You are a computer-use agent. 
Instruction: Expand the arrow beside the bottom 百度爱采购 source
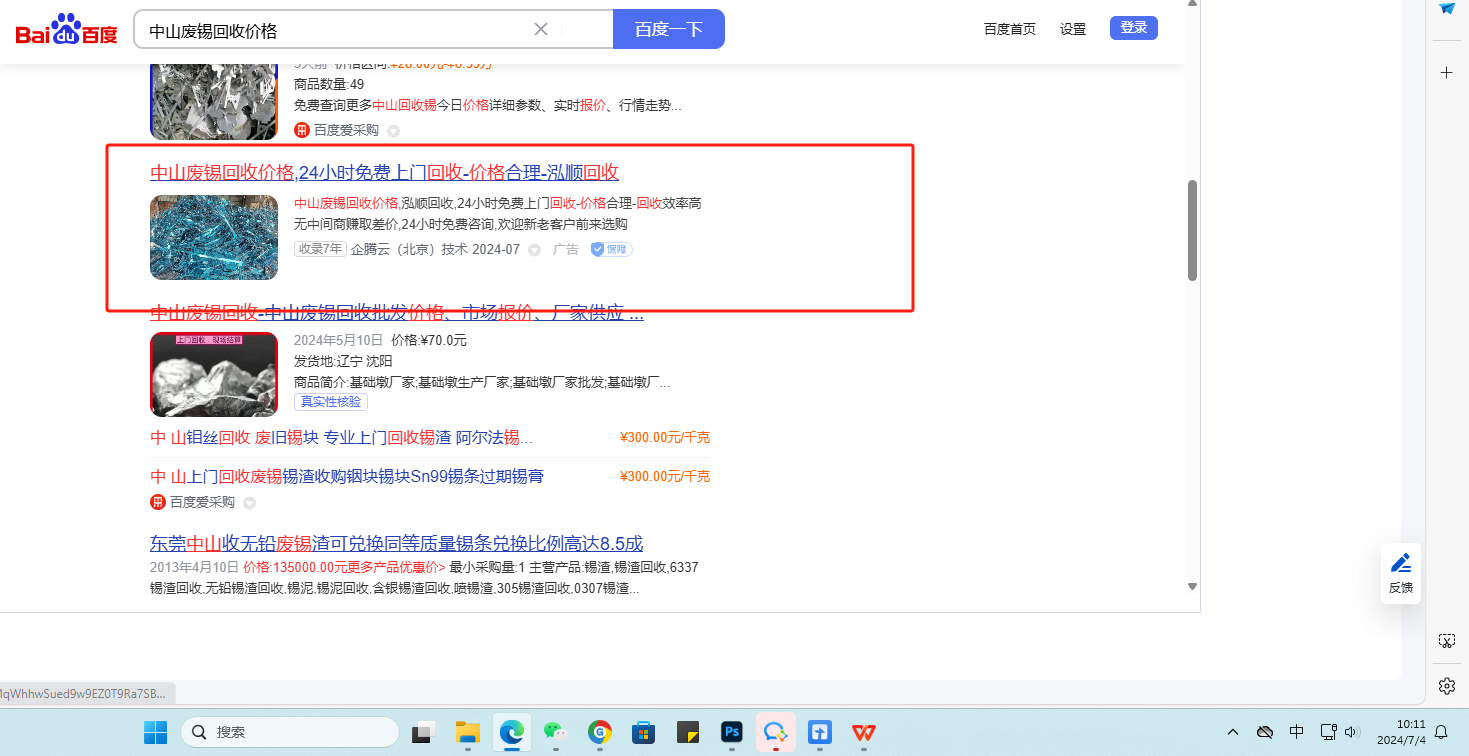click(250, 503)
